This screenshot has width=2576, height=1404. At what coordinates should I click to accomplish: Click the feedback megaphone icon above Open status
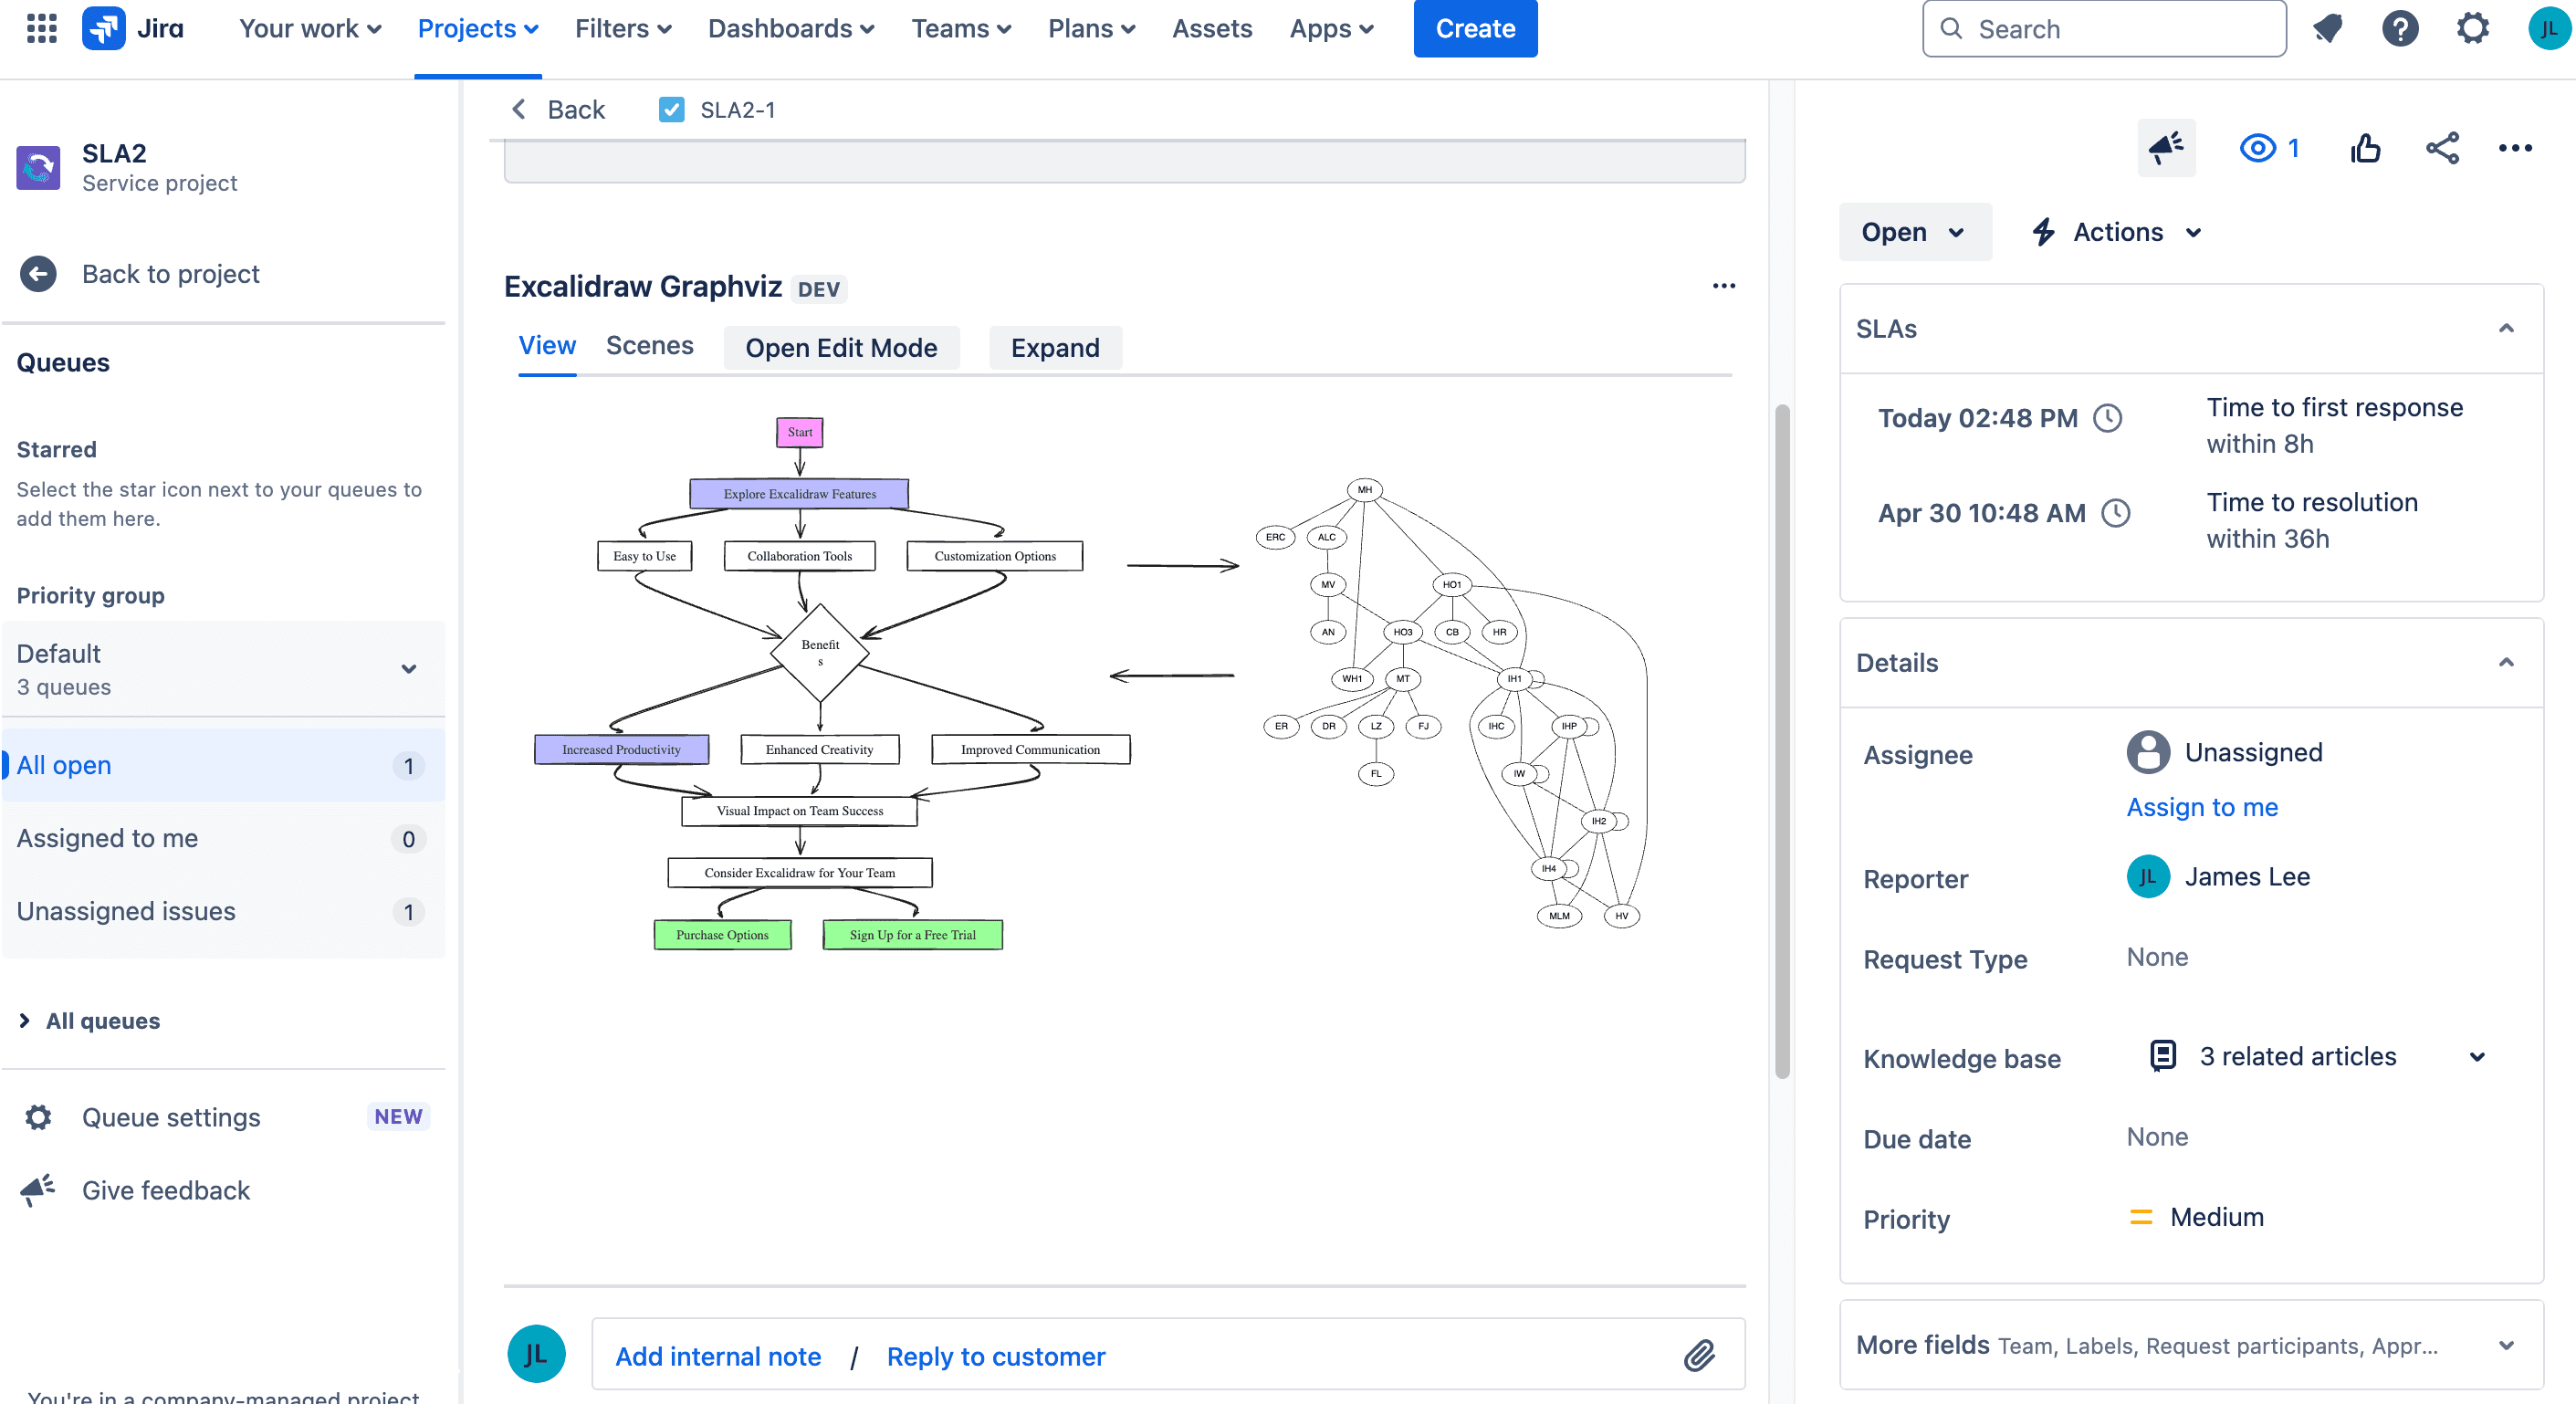2166,148
